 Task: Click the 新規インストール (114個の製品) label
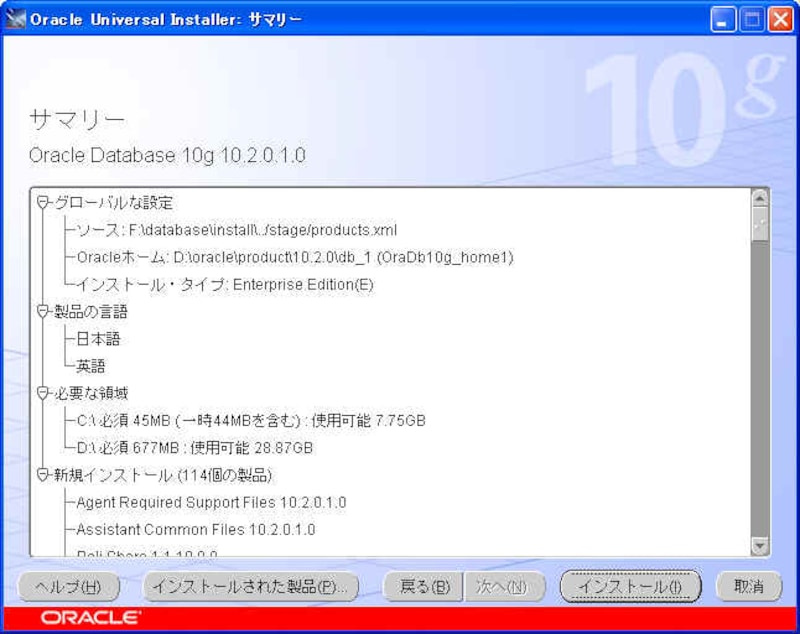tap(163, 475)
